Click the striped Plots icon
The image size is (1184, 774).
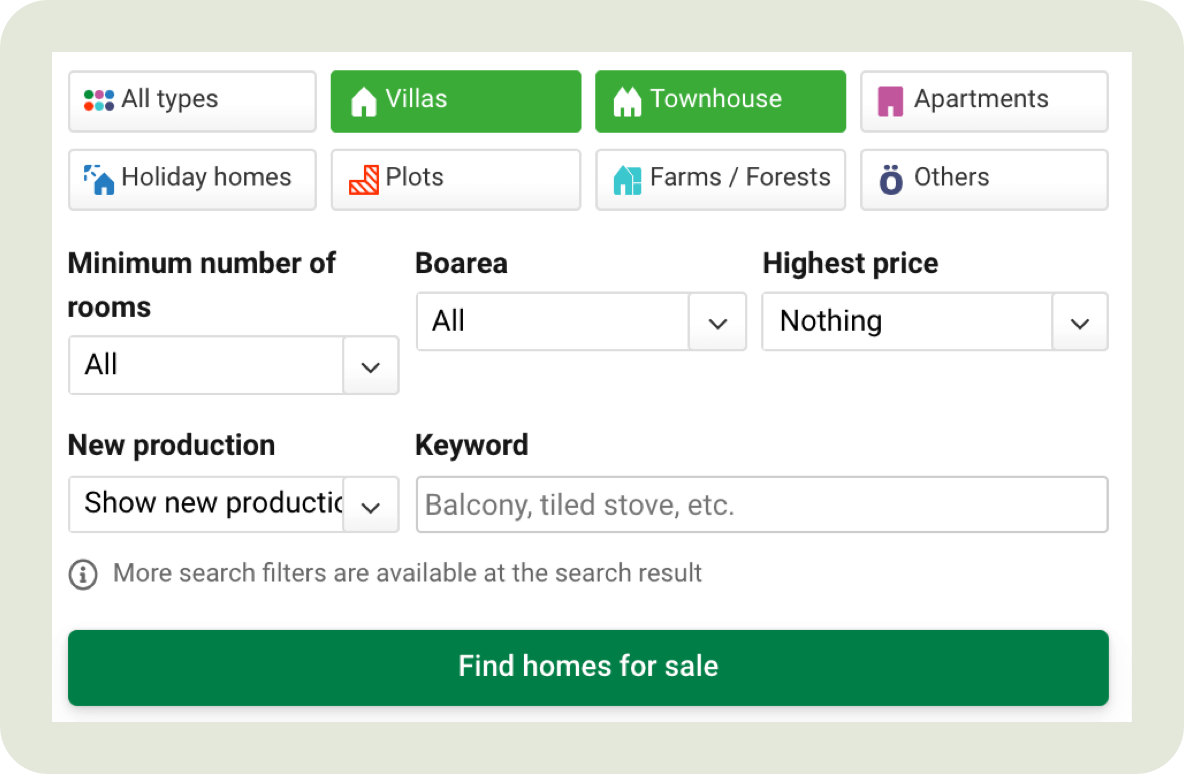point(366,178)
